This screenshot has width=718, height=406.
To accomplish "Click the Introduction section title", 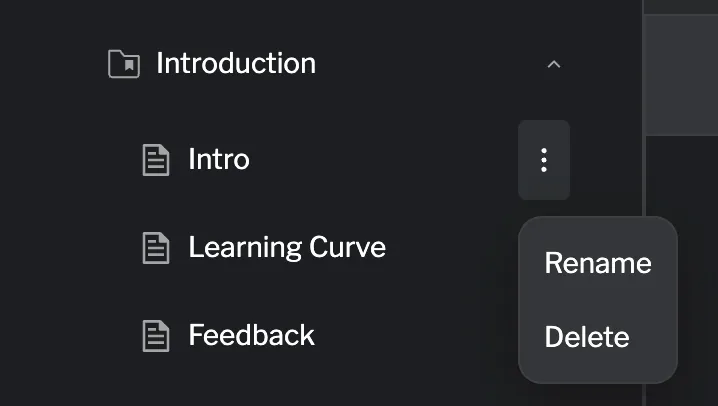I will pos(235,64).
